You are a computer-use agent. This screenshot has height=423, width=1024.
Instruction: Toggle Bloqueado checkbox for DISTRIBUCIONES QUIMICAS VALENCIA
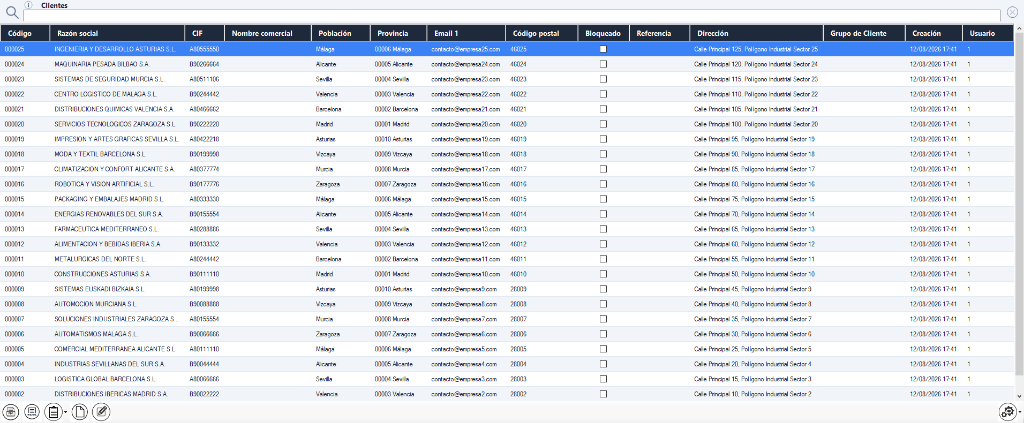603,109
